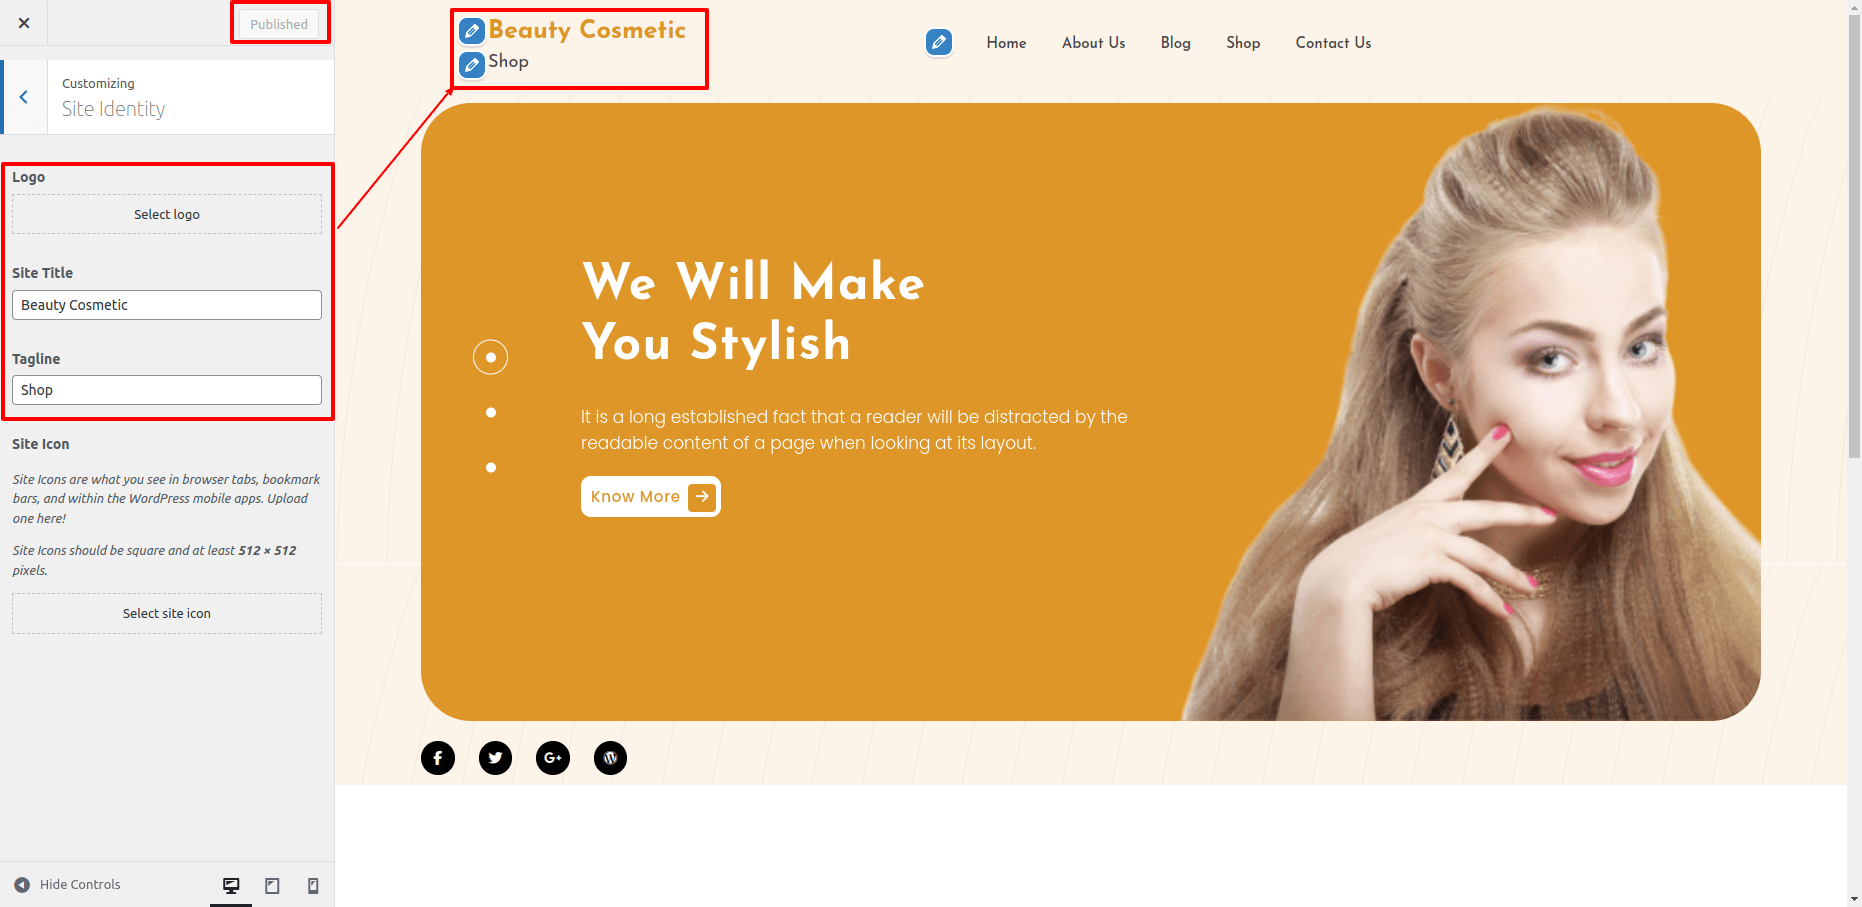The height and width of the screenshot is (907, 1862).
Task: Click the Know More button
Action: click(x=650, y=497)
